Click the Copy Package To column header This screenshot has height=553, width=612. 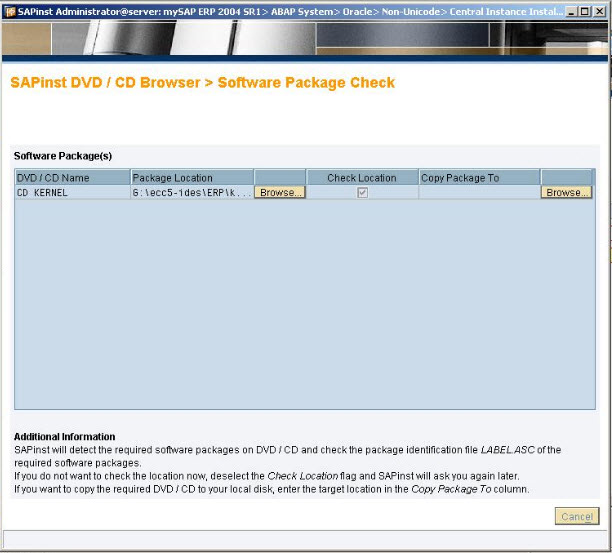pos(479,178)
